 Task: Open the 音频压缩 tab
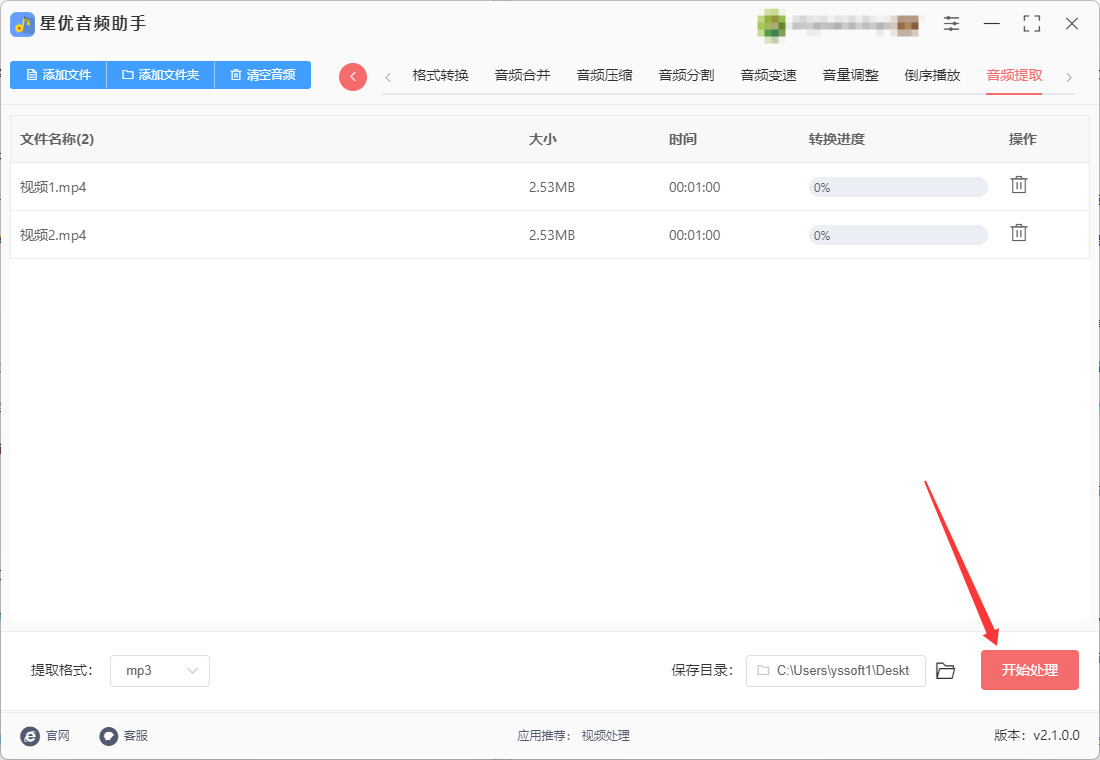pyautogui.click(x=605, y=75)
